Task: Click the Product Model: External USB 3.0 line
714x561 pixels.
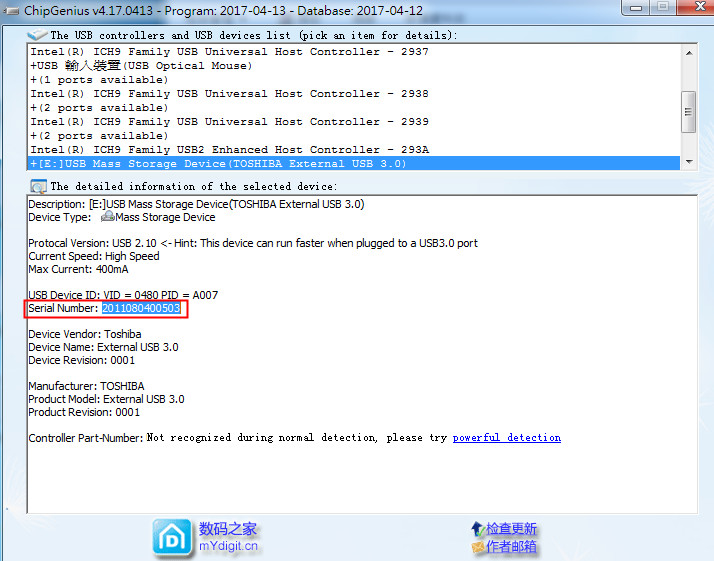Action: tap(106, 399)
